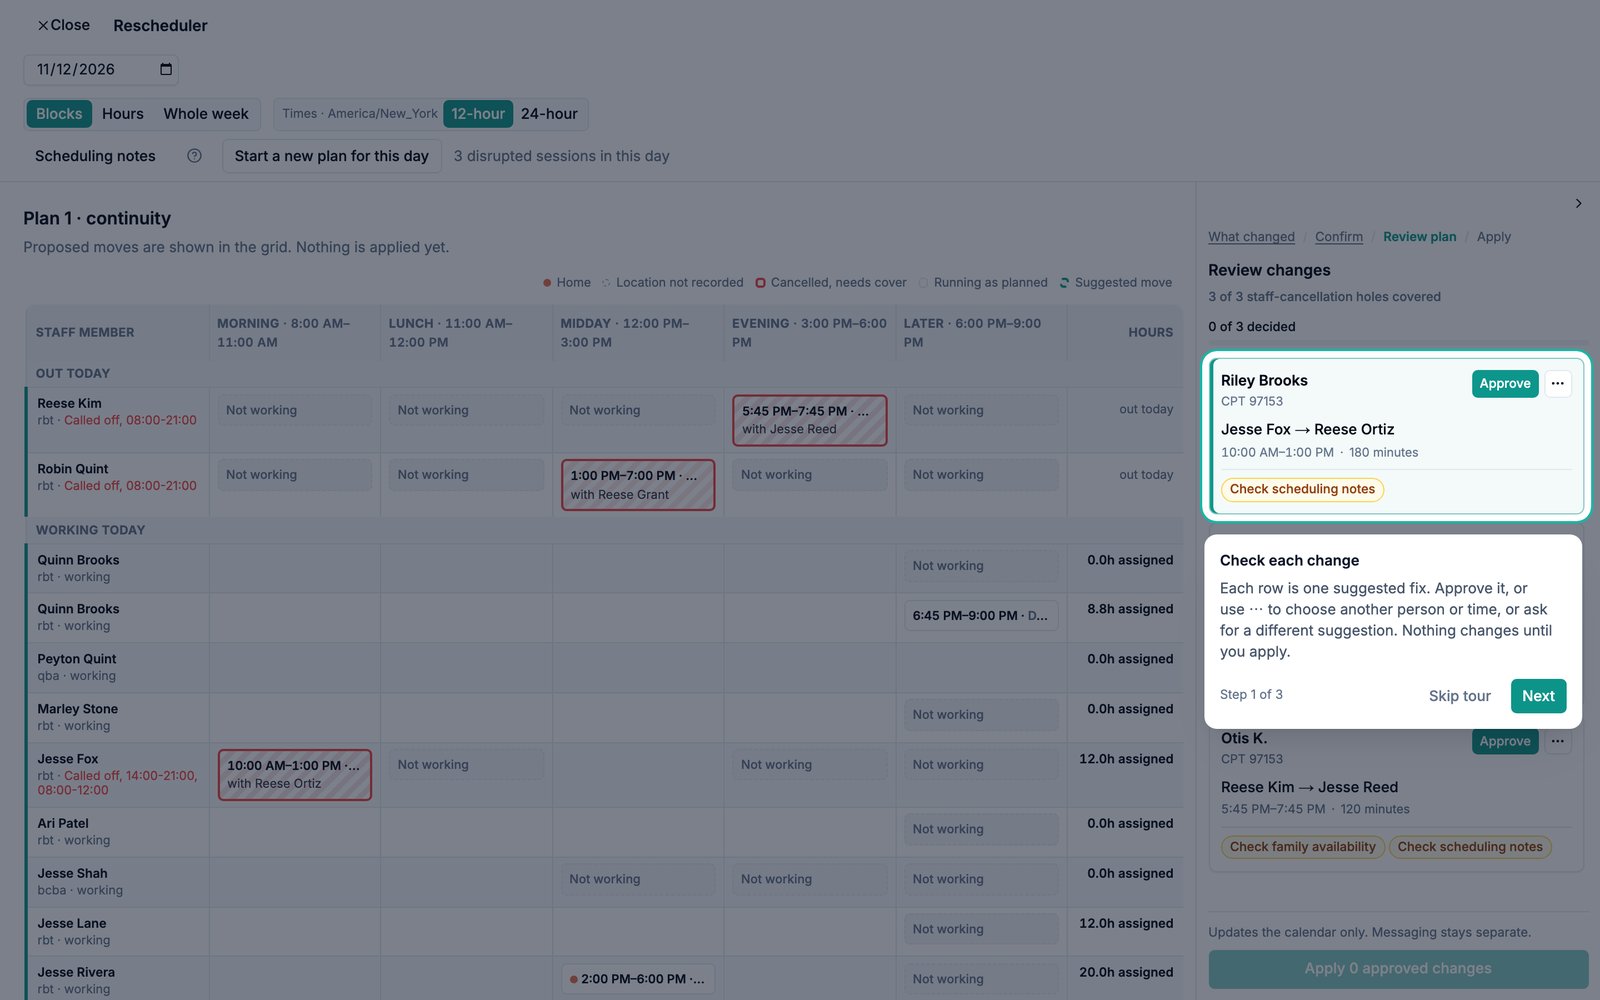The height and width of the screenshot is (1000, 1600).
Task: Click Jesse Fox's 12.0h assigned hours
Action: (1126, 759)
